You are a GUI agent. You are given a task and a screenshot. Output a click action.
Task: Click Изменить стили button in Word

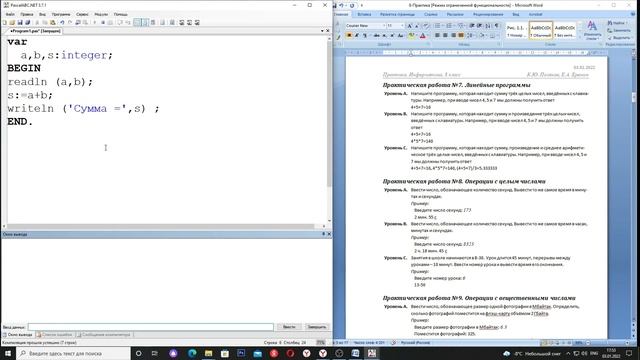click(592, 31)
